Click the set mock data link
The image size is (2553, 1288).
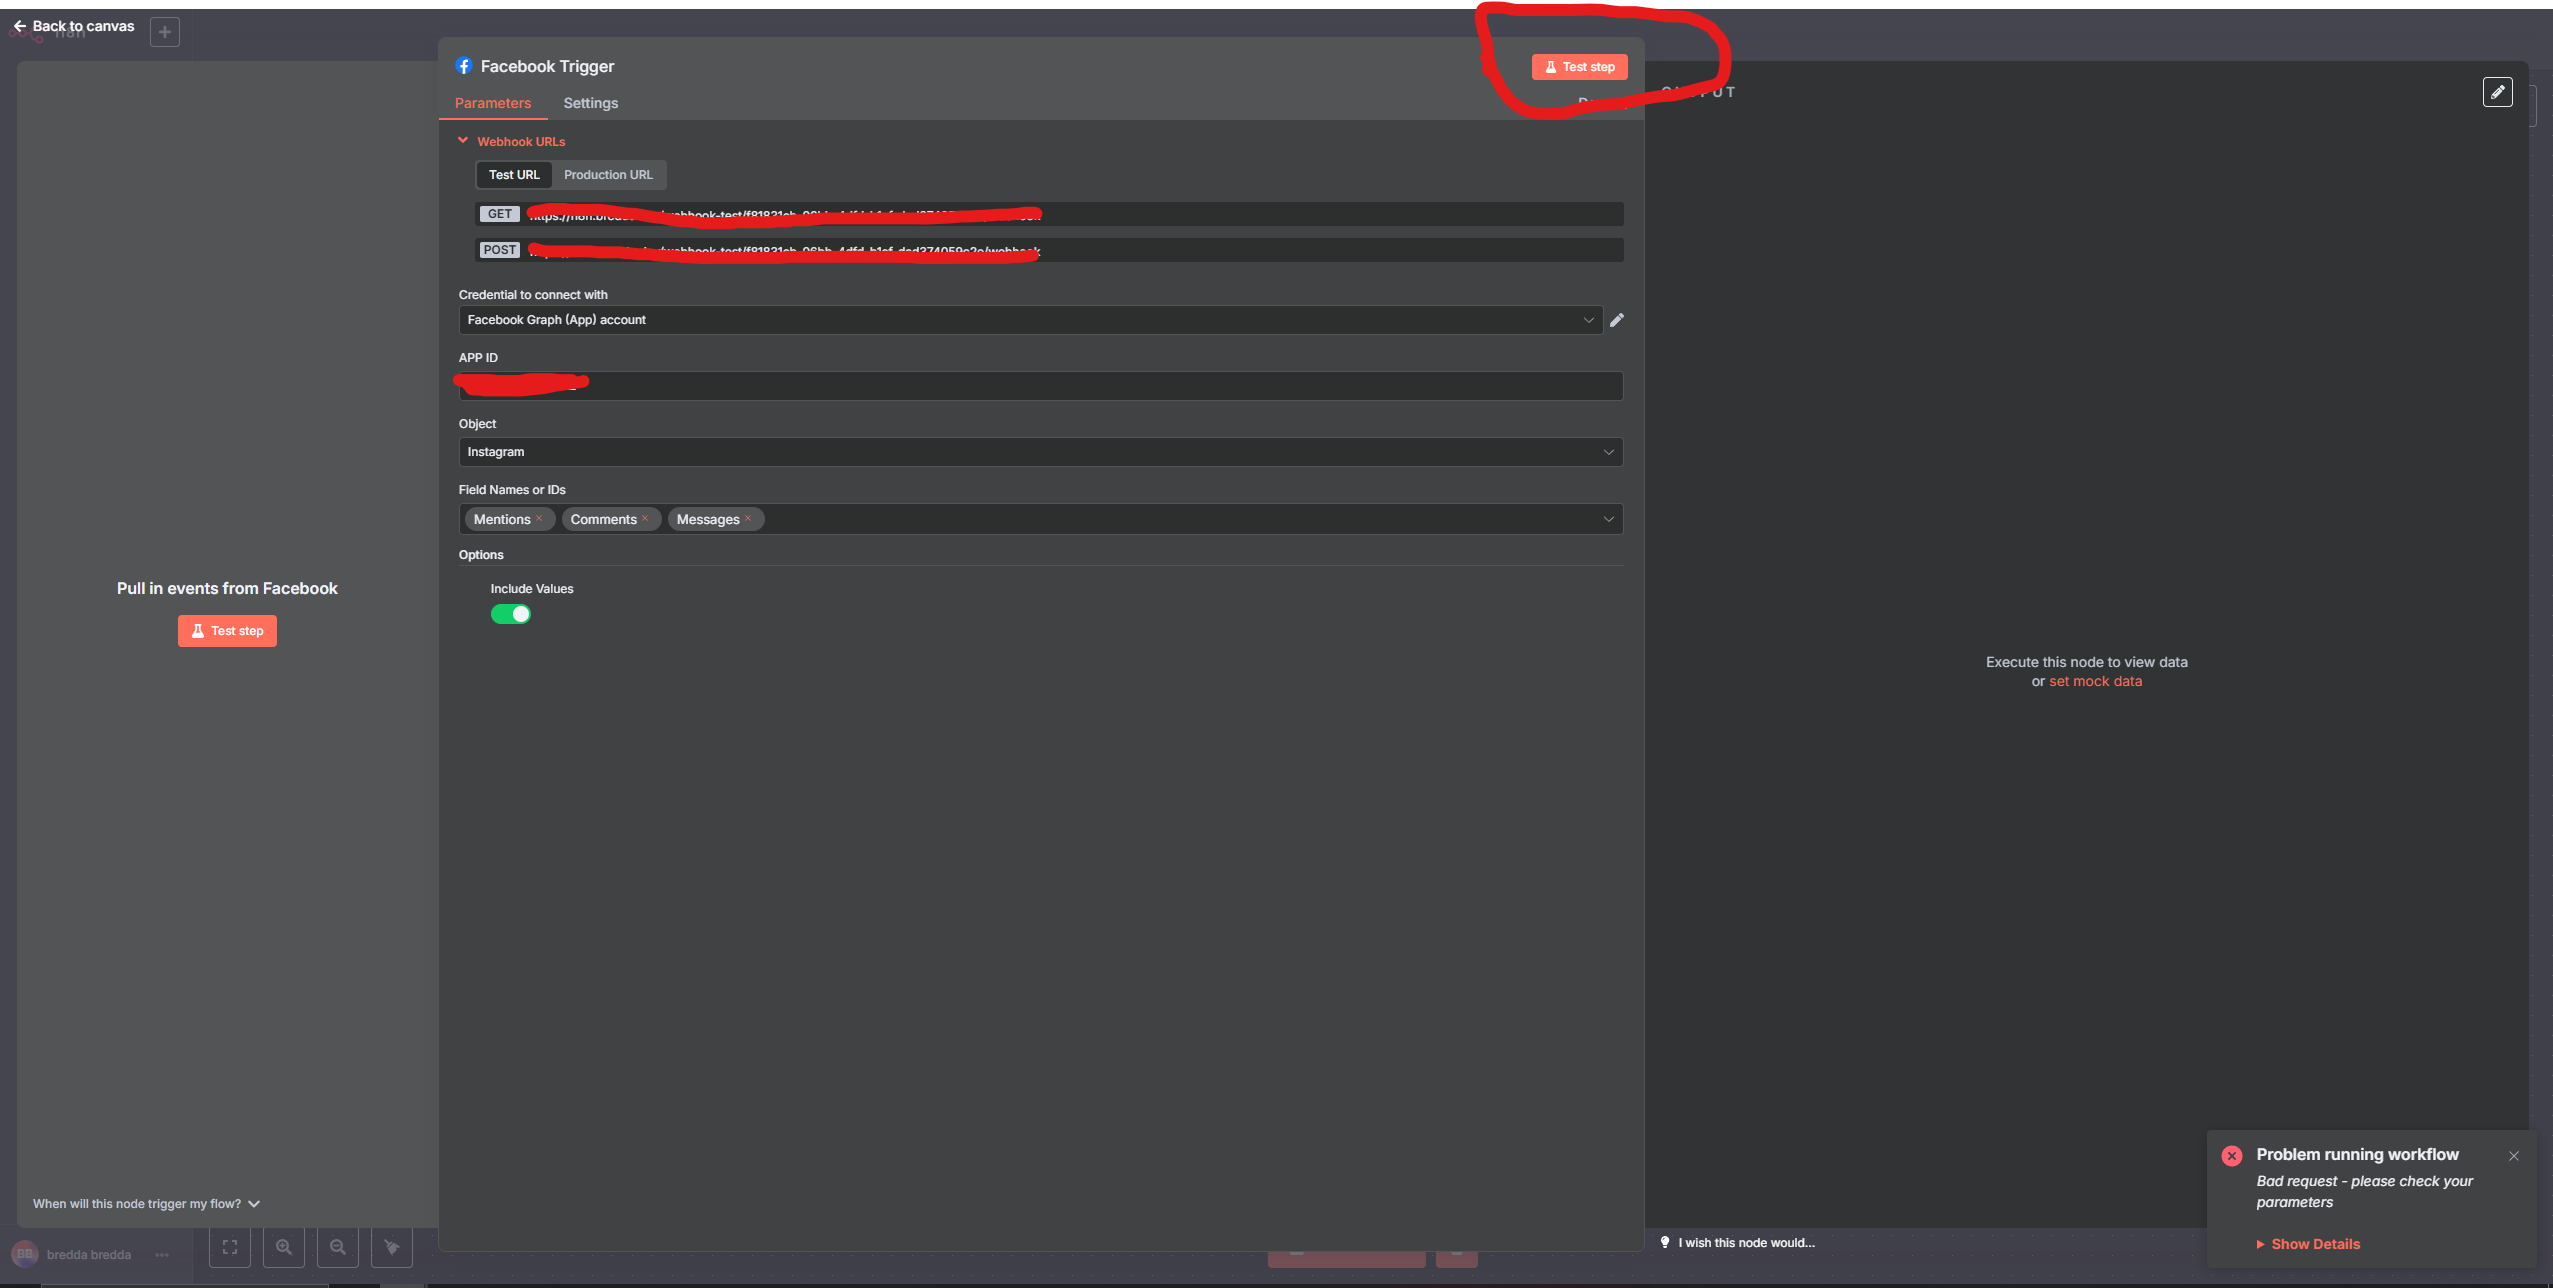2095,681
